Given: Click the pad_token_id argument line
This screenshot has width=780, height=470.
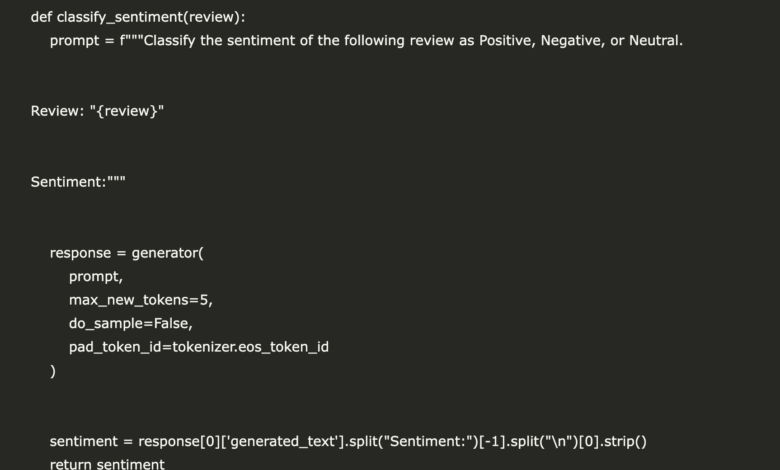Looking at the screenshot, I should [198, 347].
